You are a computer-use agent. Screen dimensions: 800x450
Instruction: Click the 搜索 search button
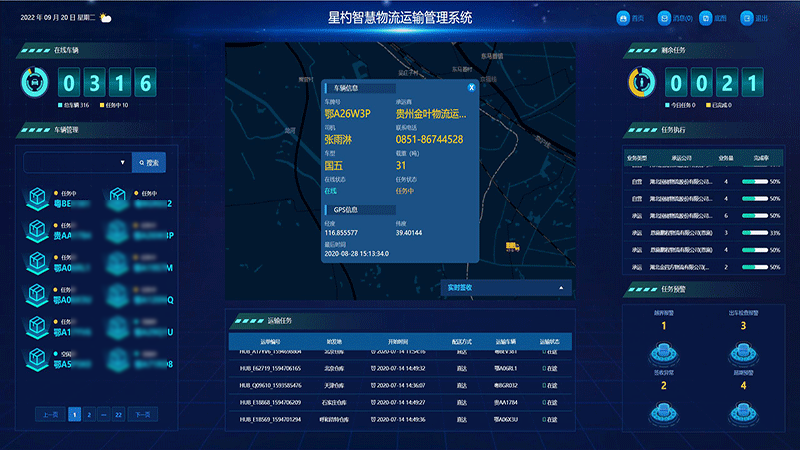coord(148,161)
